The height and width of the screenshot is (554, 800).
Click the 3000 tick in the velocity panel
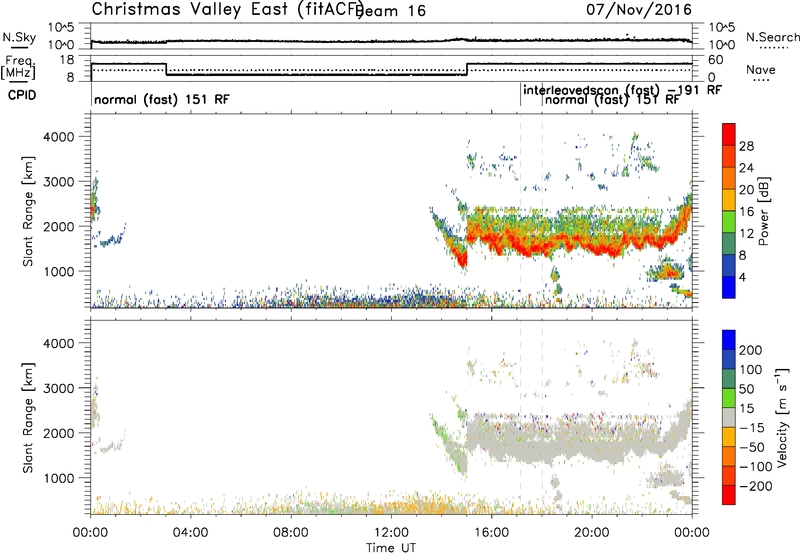point(58,388)
